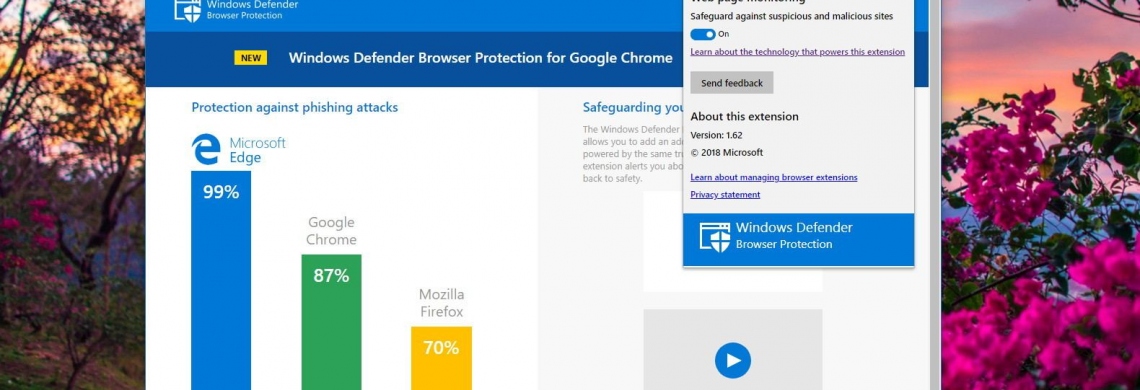Open the Privacy statement link

pyautogui.click(x=725, y=195)
